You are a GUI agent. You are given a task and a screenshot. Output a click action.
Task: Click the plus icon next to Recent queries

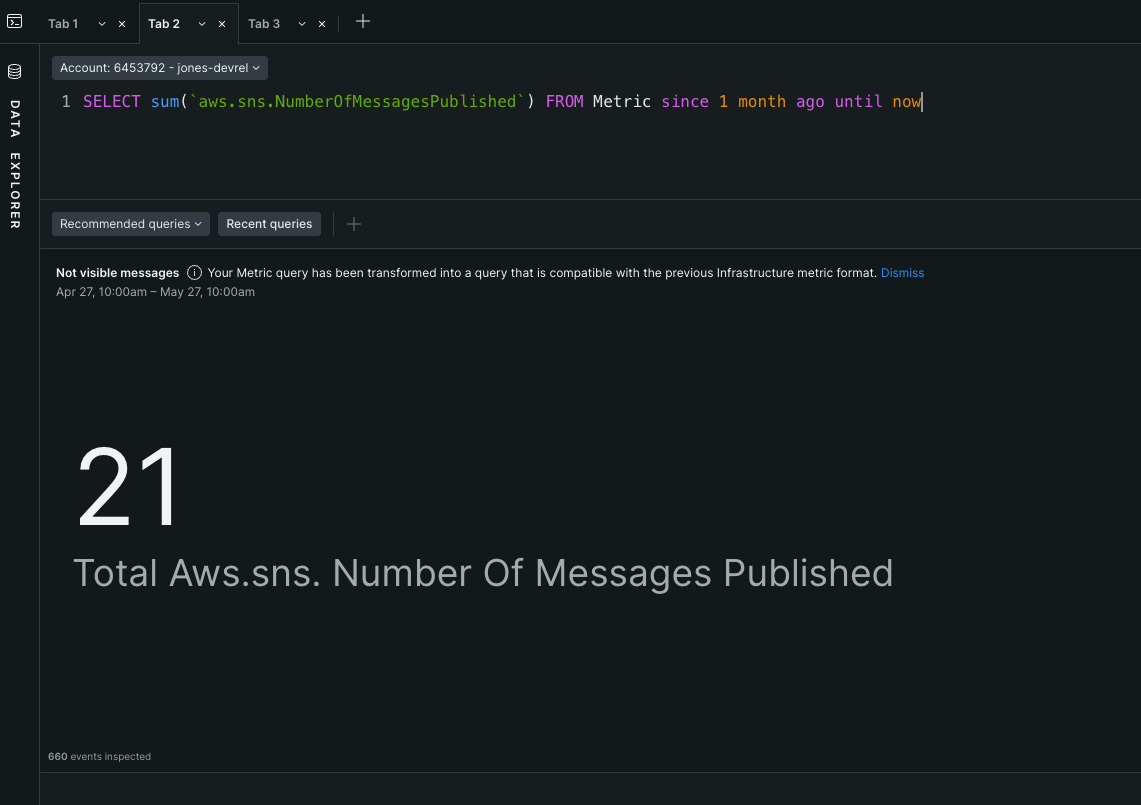(x=353, y=224)
